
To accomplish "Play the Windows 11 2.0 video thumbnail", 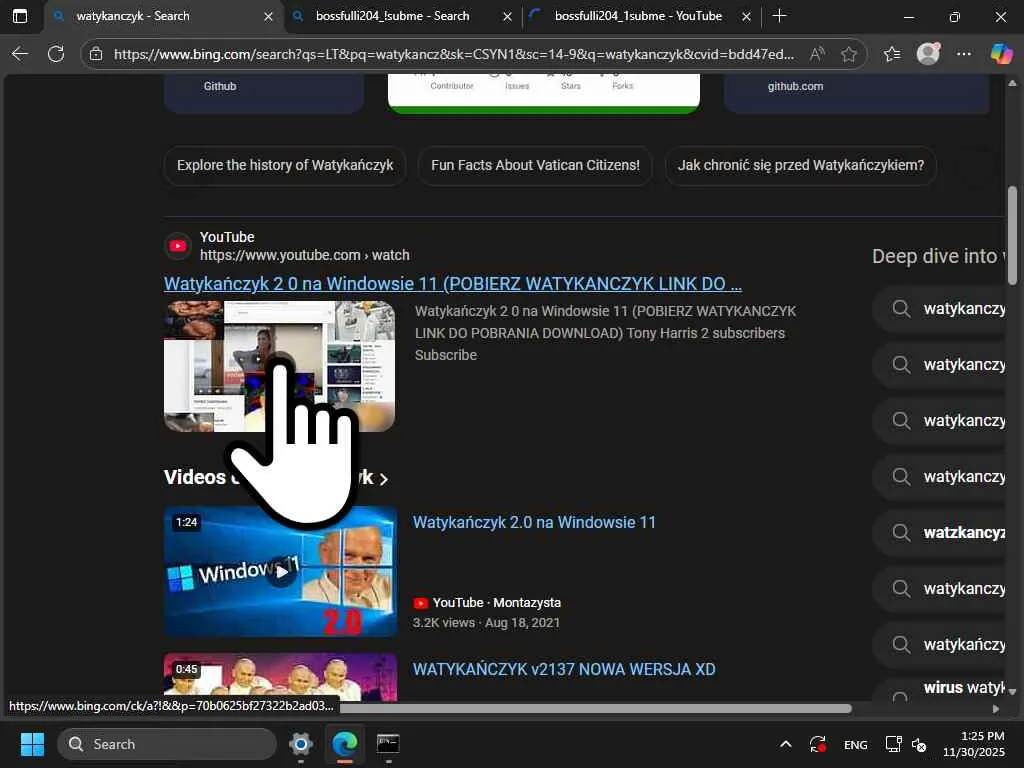I will (x=280, y=571).
